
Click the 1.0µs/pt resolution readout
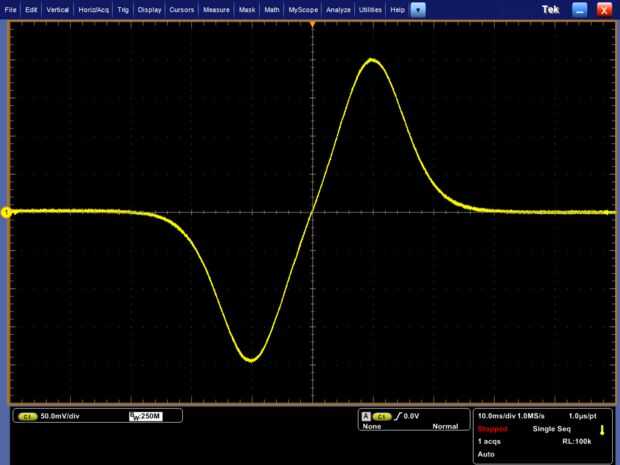coord(582,416)
